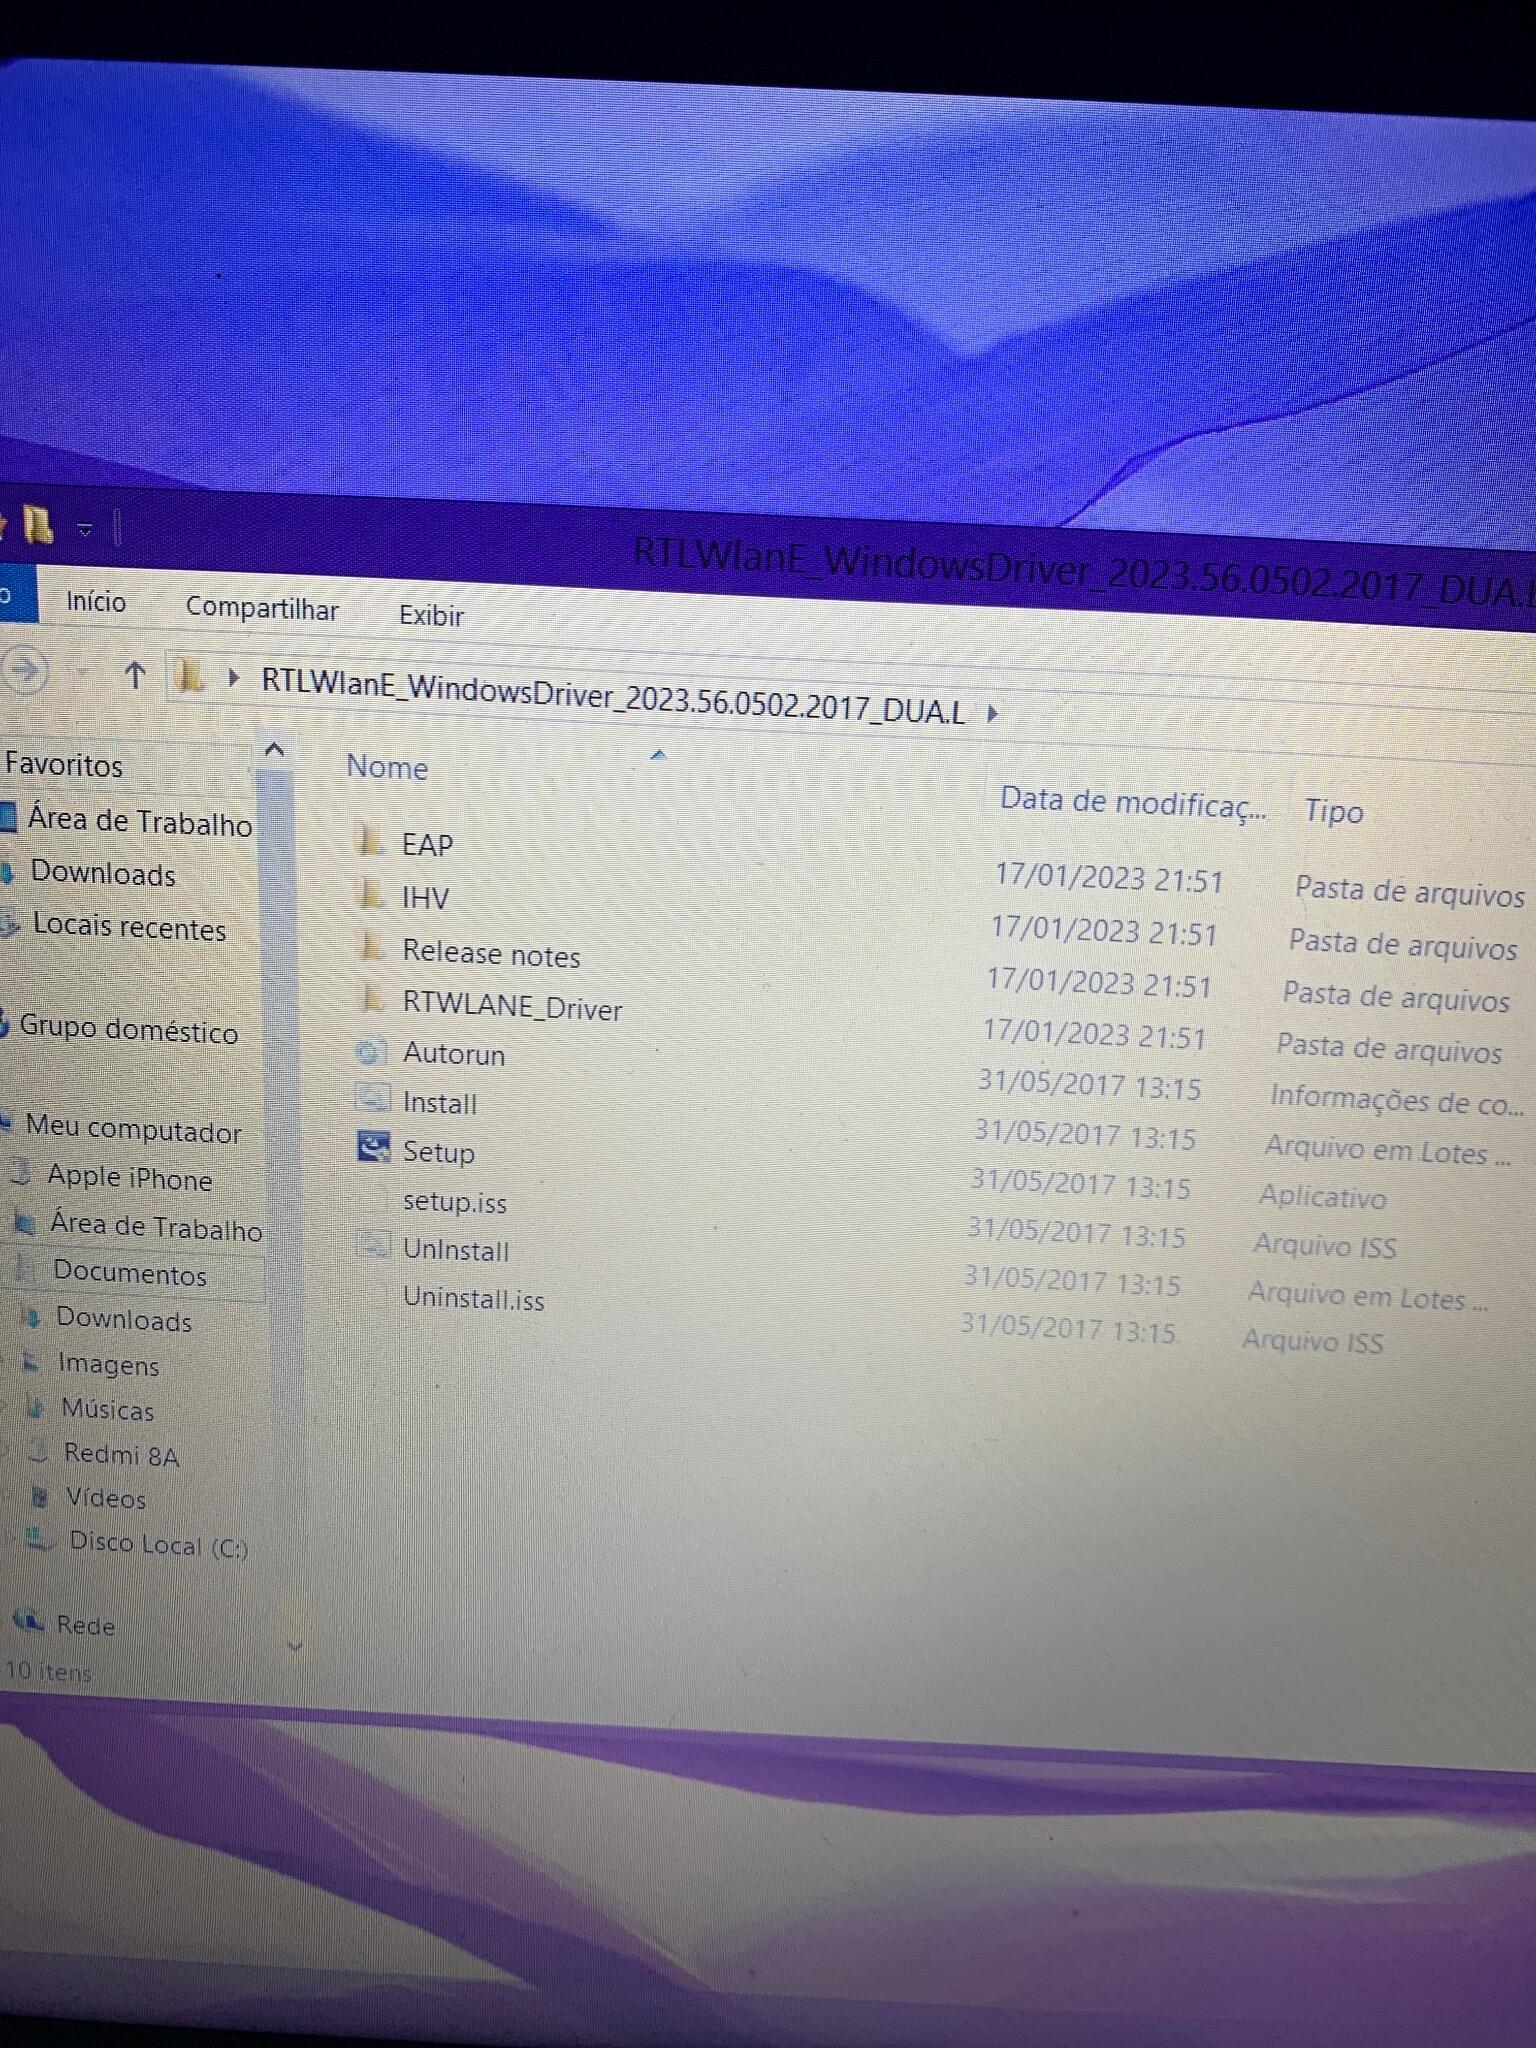
Task: Open Downloads under Meu computador
Action: click(x=123, y=1319)
